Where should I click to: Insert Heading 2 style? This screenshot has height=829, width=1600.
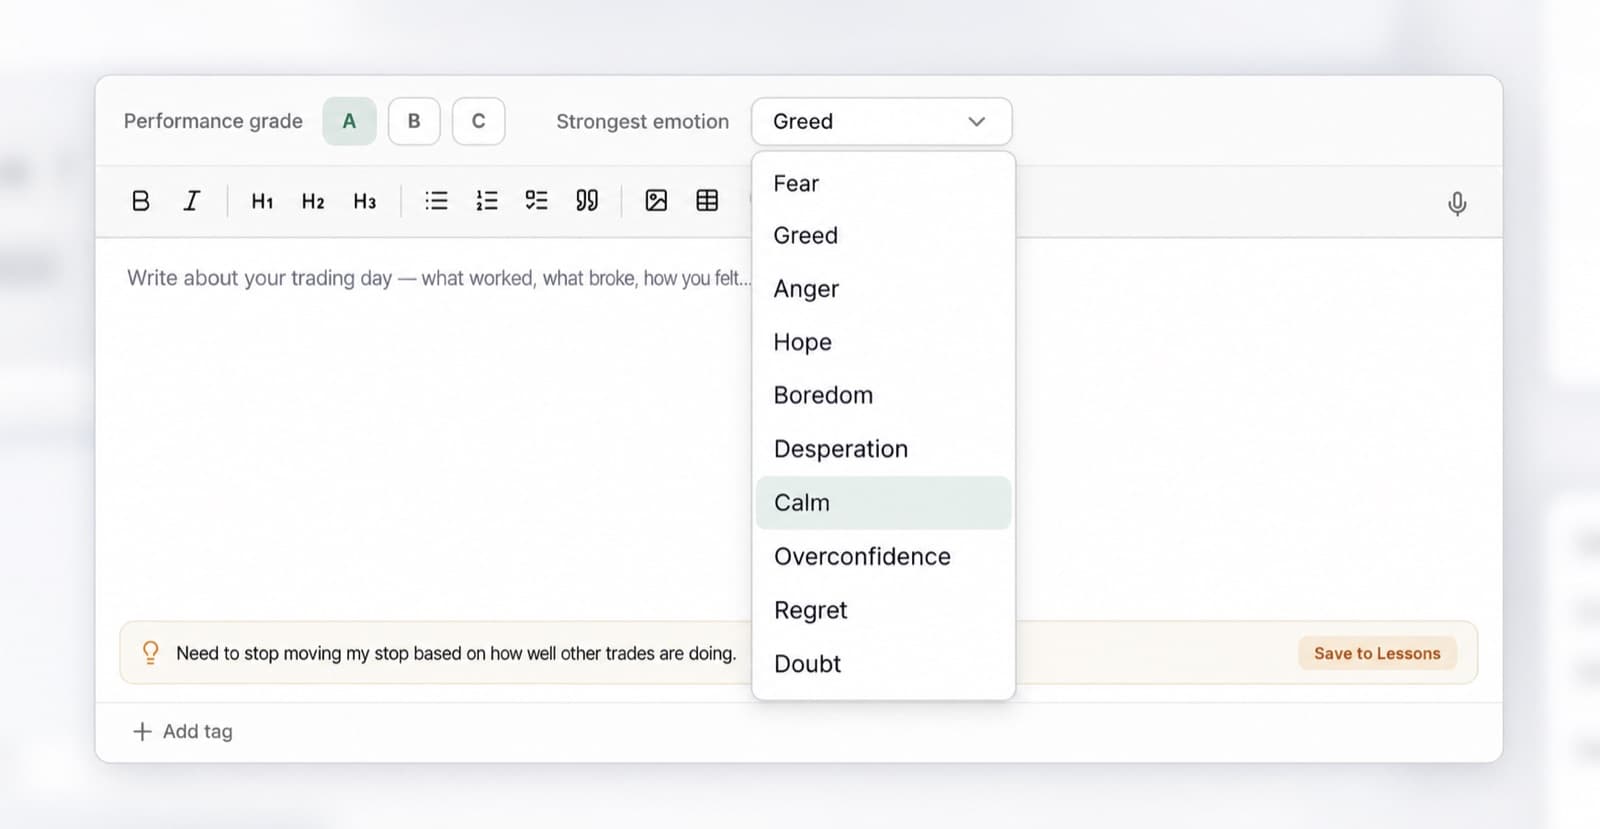click(x=313, y=201)
